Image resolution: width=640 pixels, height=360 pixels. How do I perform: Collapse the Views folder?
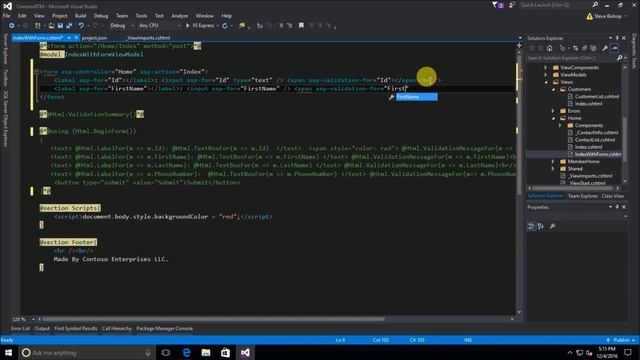pos(546,82)
